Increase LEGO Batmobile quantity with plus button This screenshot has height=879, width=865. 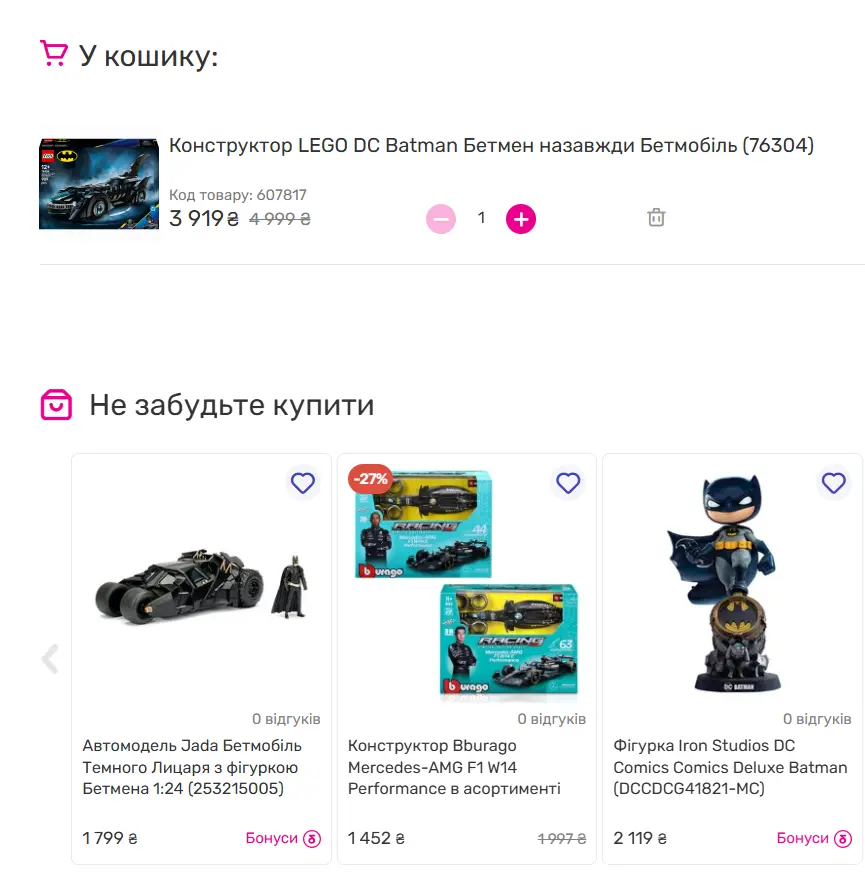point(521,219)
